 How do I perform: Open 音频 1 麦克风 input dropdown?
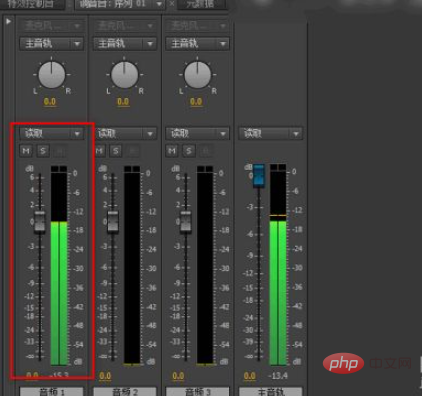(x=51, y=26)
